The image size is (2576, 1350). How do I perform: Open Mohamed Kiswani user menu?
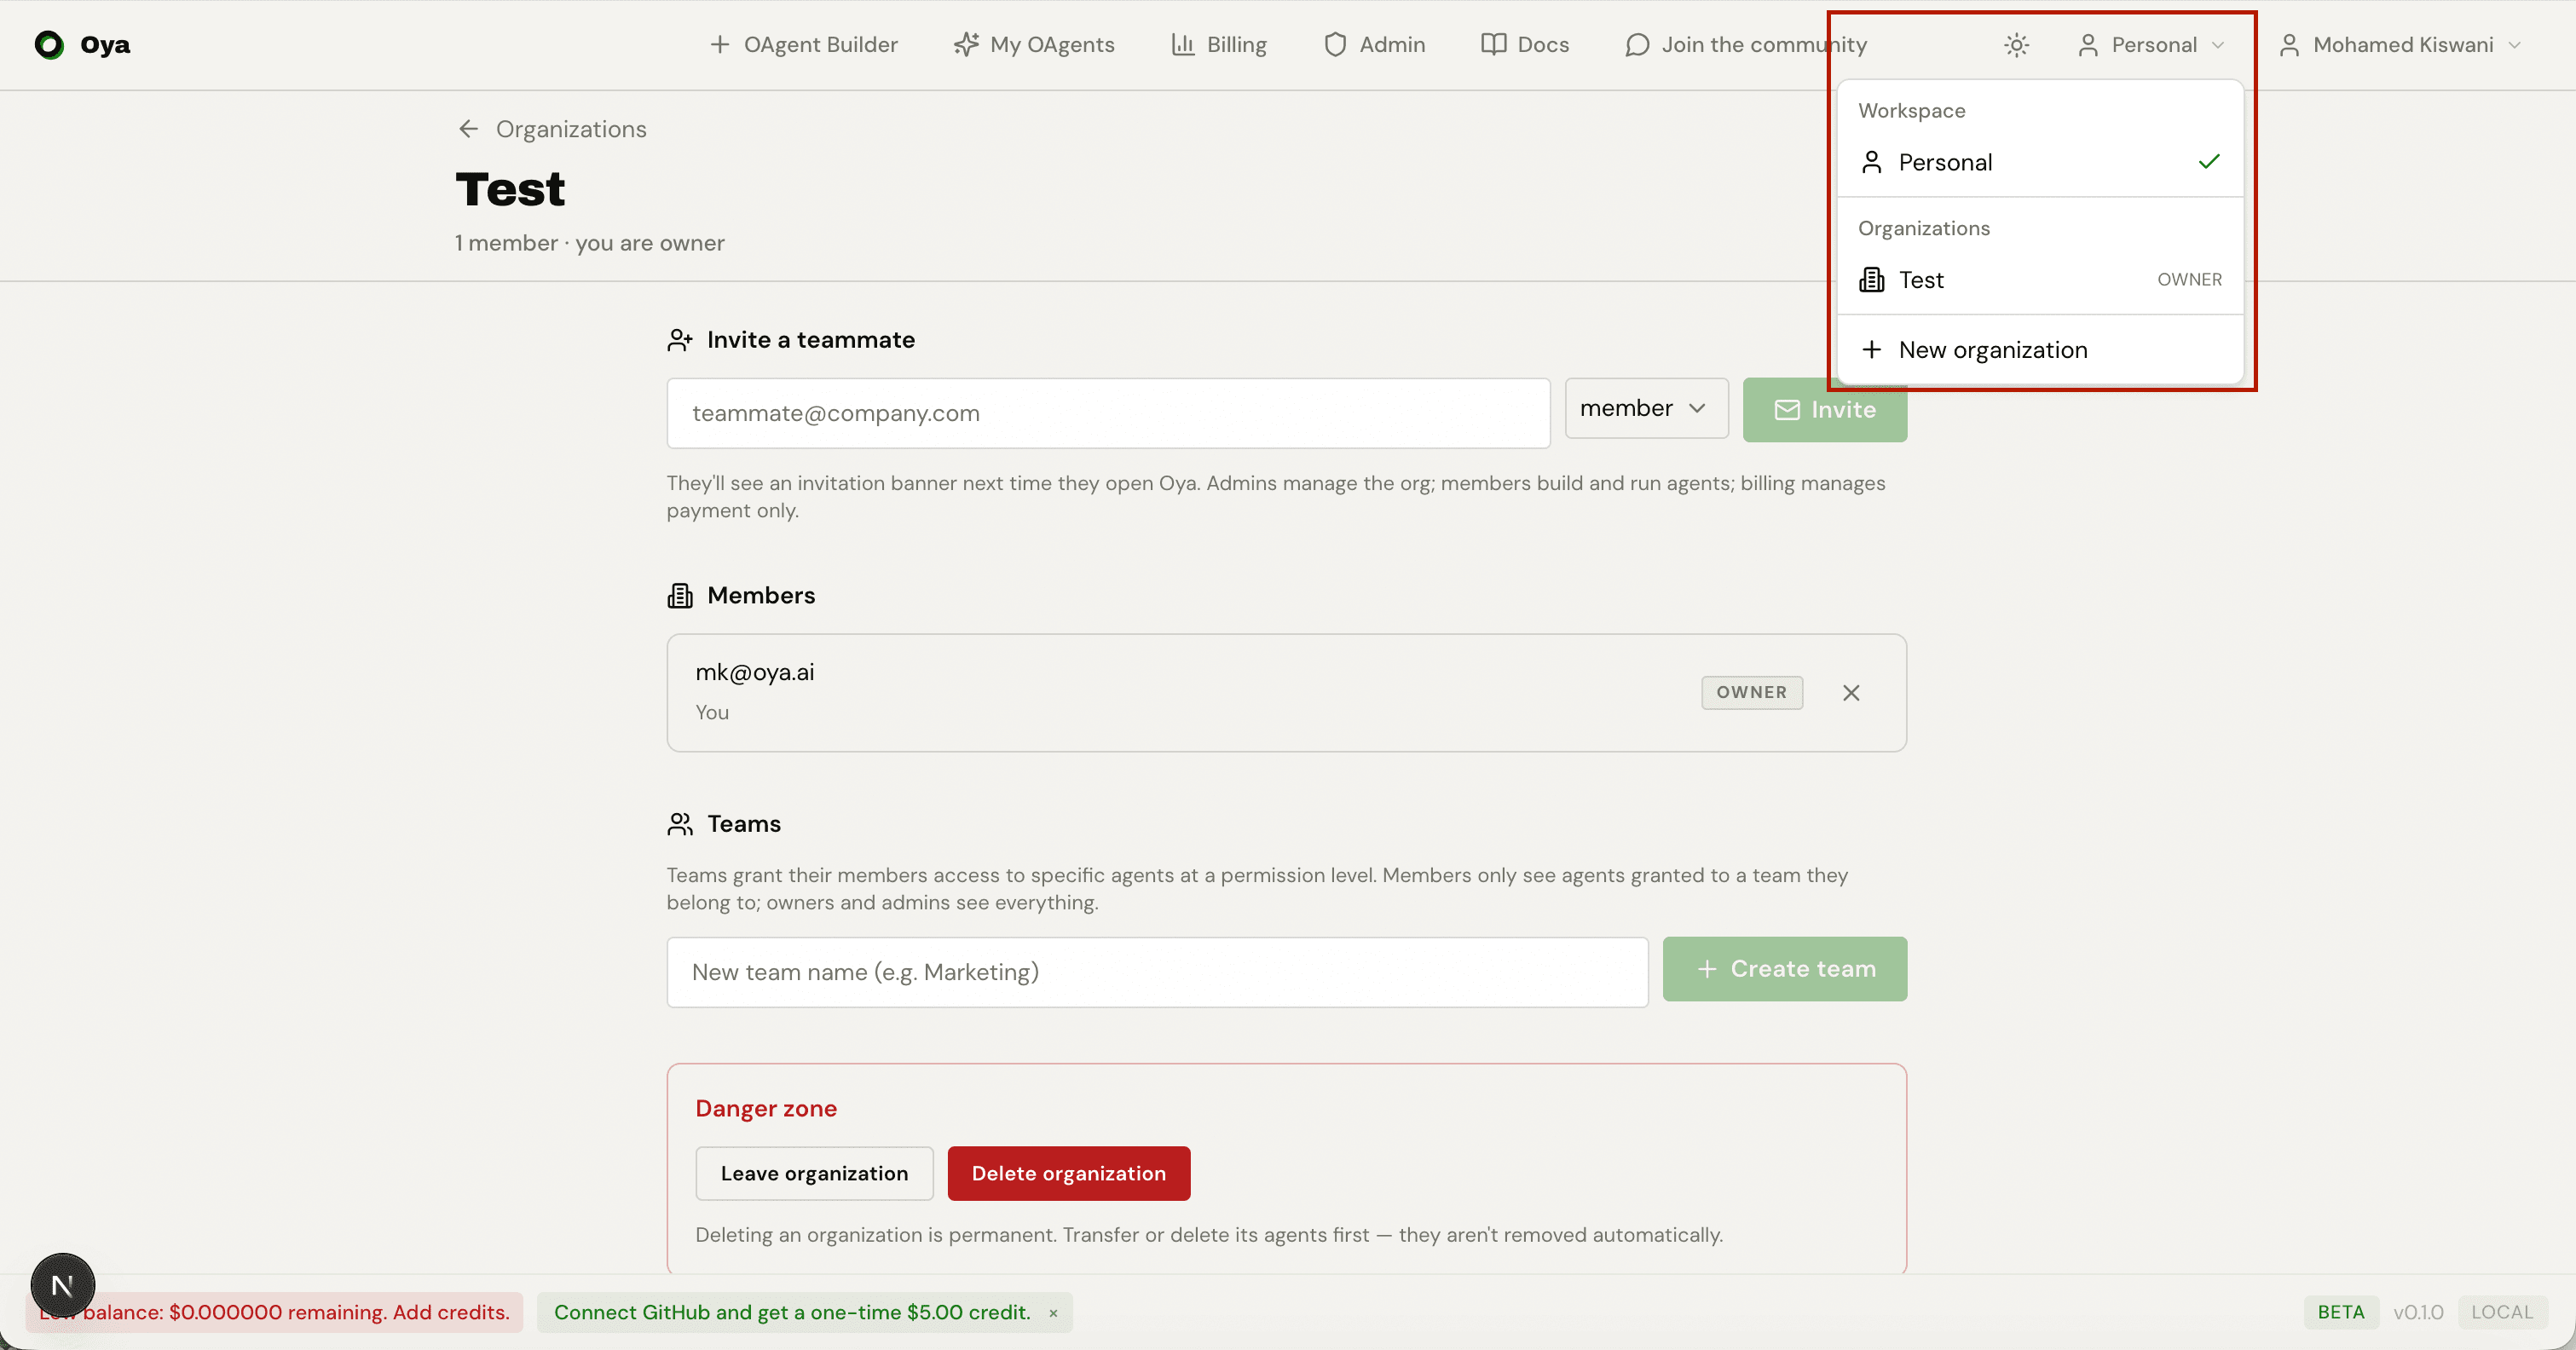2400,45
